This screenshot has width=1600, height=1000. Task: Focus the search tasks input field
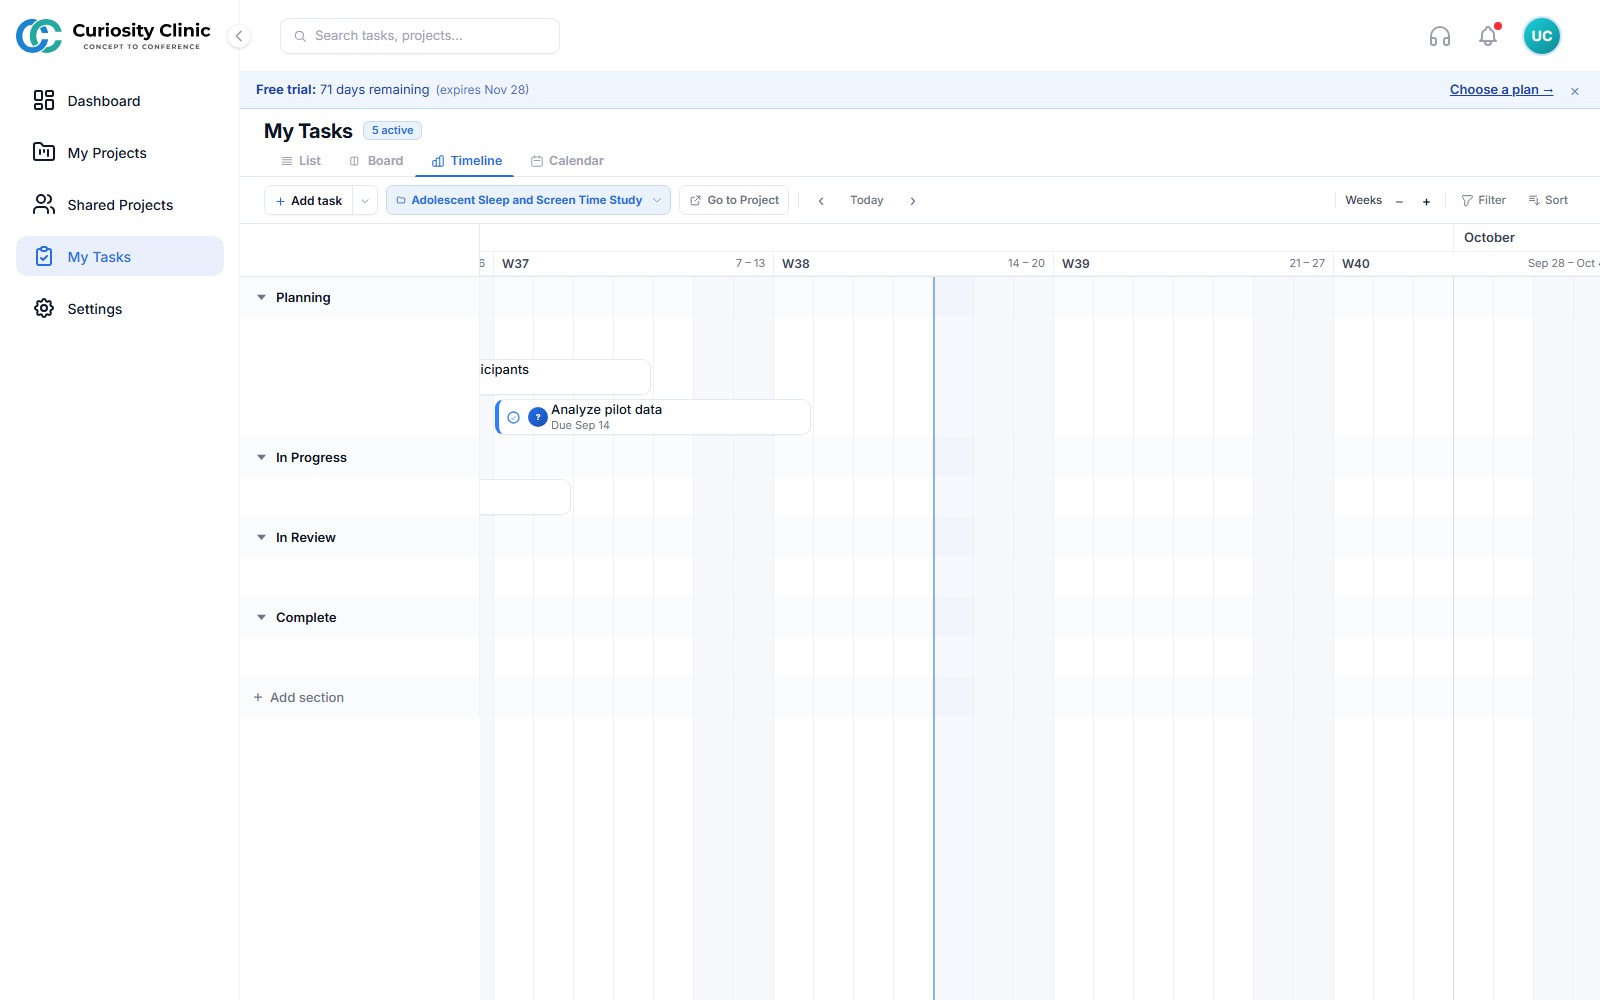420,36
